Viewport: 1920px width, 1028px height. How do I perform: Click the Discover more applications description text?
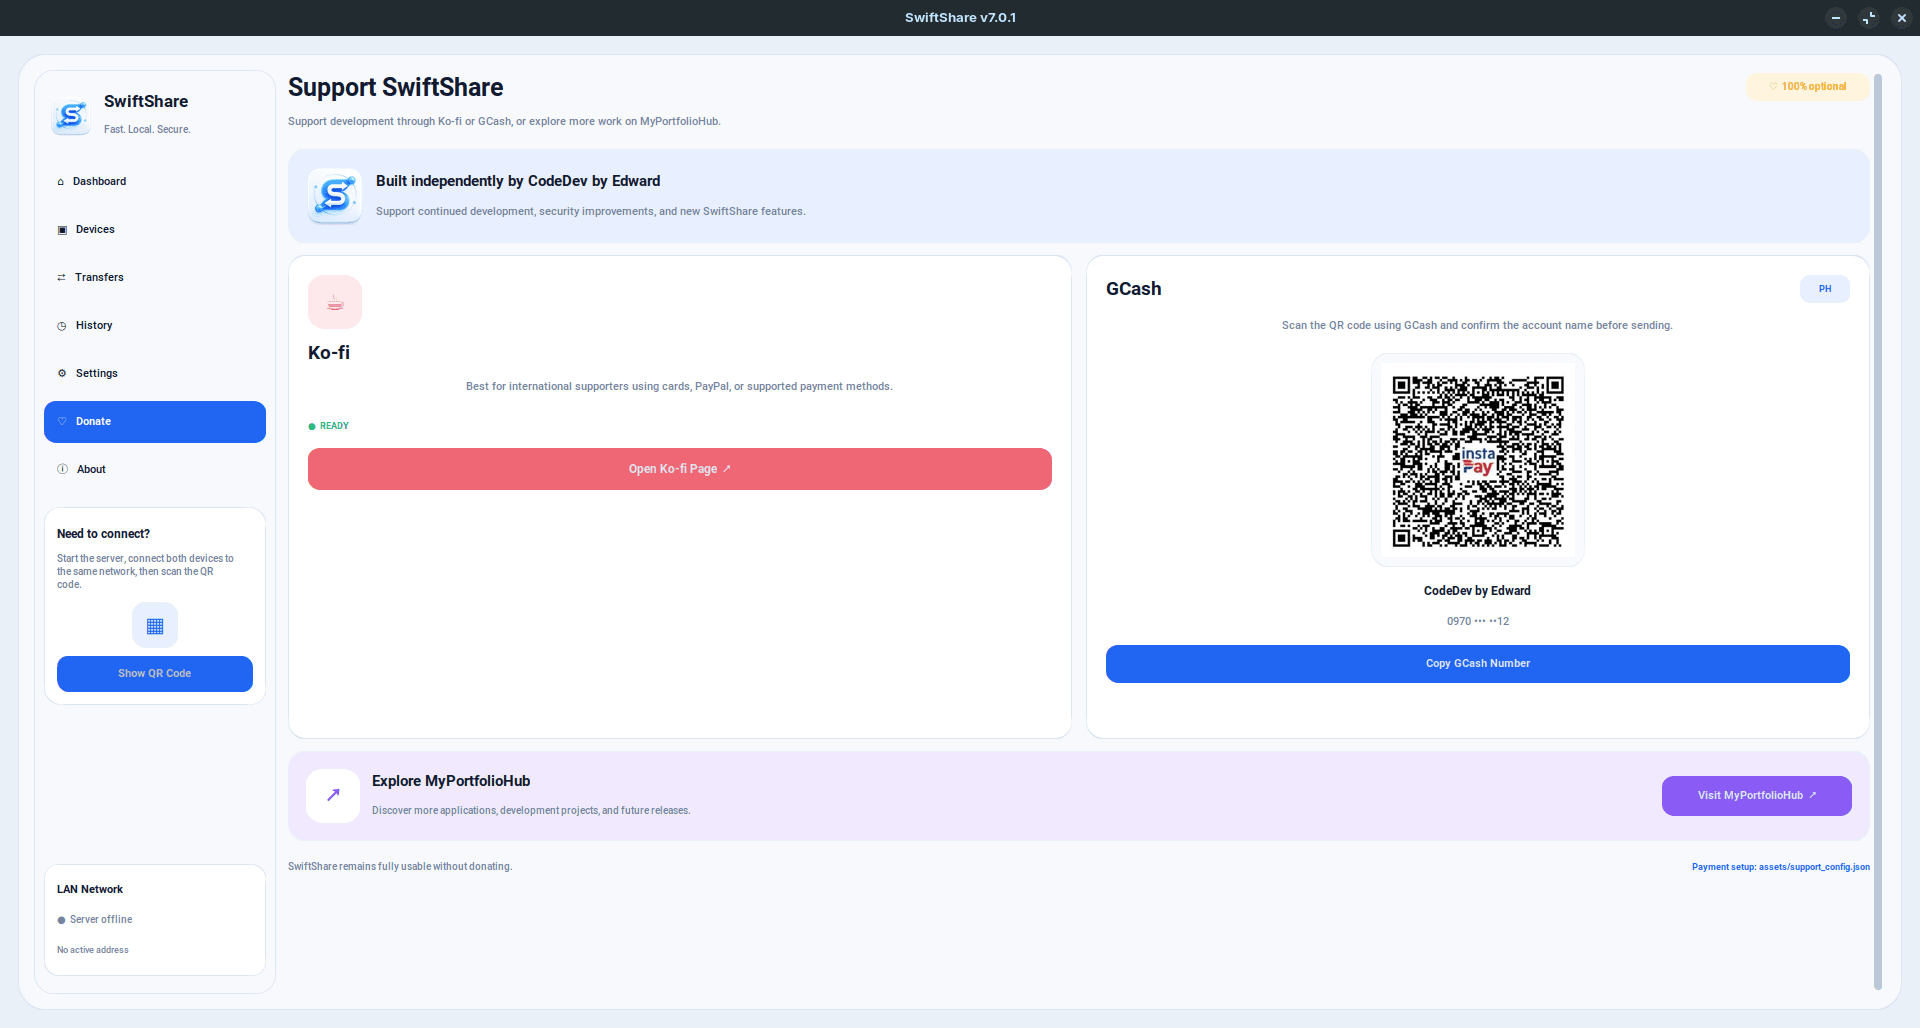tap(531, 811)
